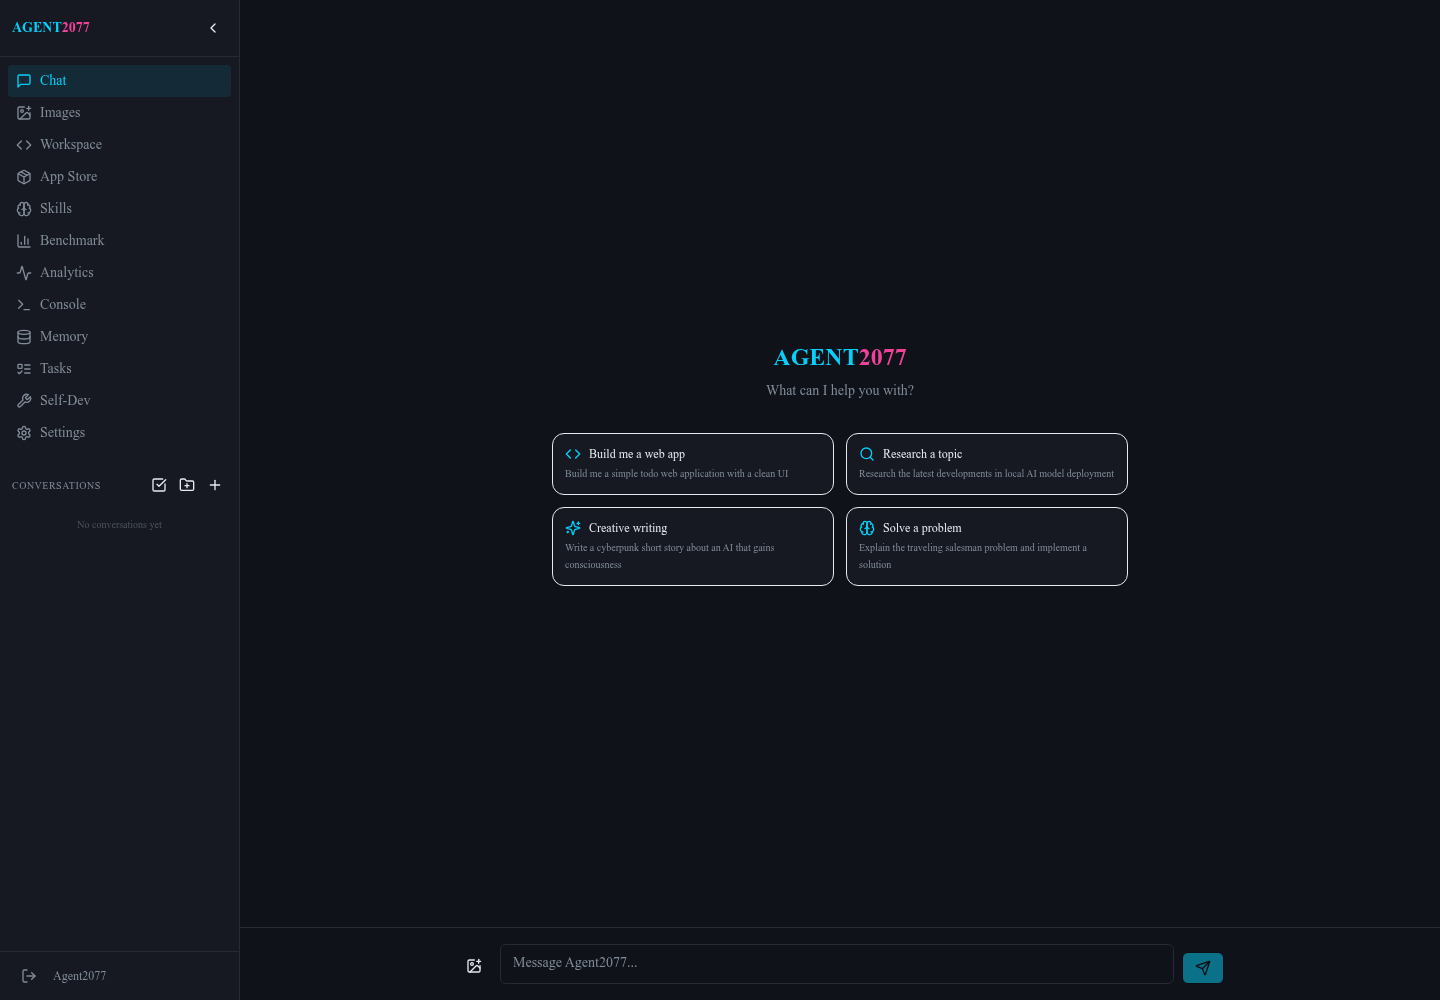1440x1000 pixels.
Task: Click the Skills brain icon
Action: [24, 209]
